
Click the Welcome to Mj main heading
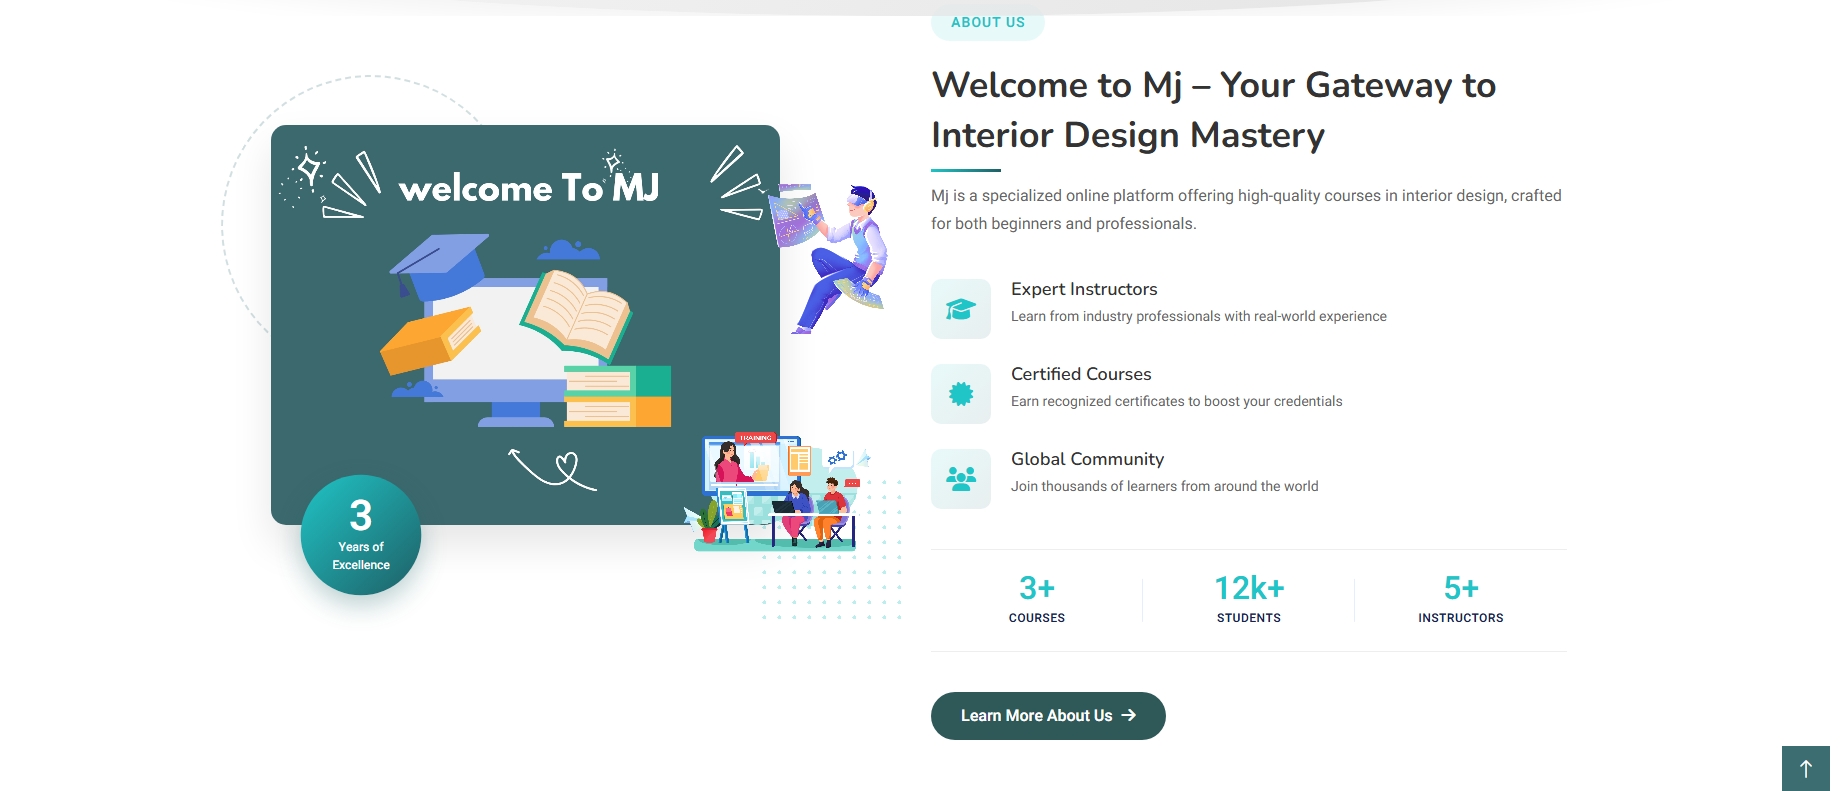point(1212,110)
